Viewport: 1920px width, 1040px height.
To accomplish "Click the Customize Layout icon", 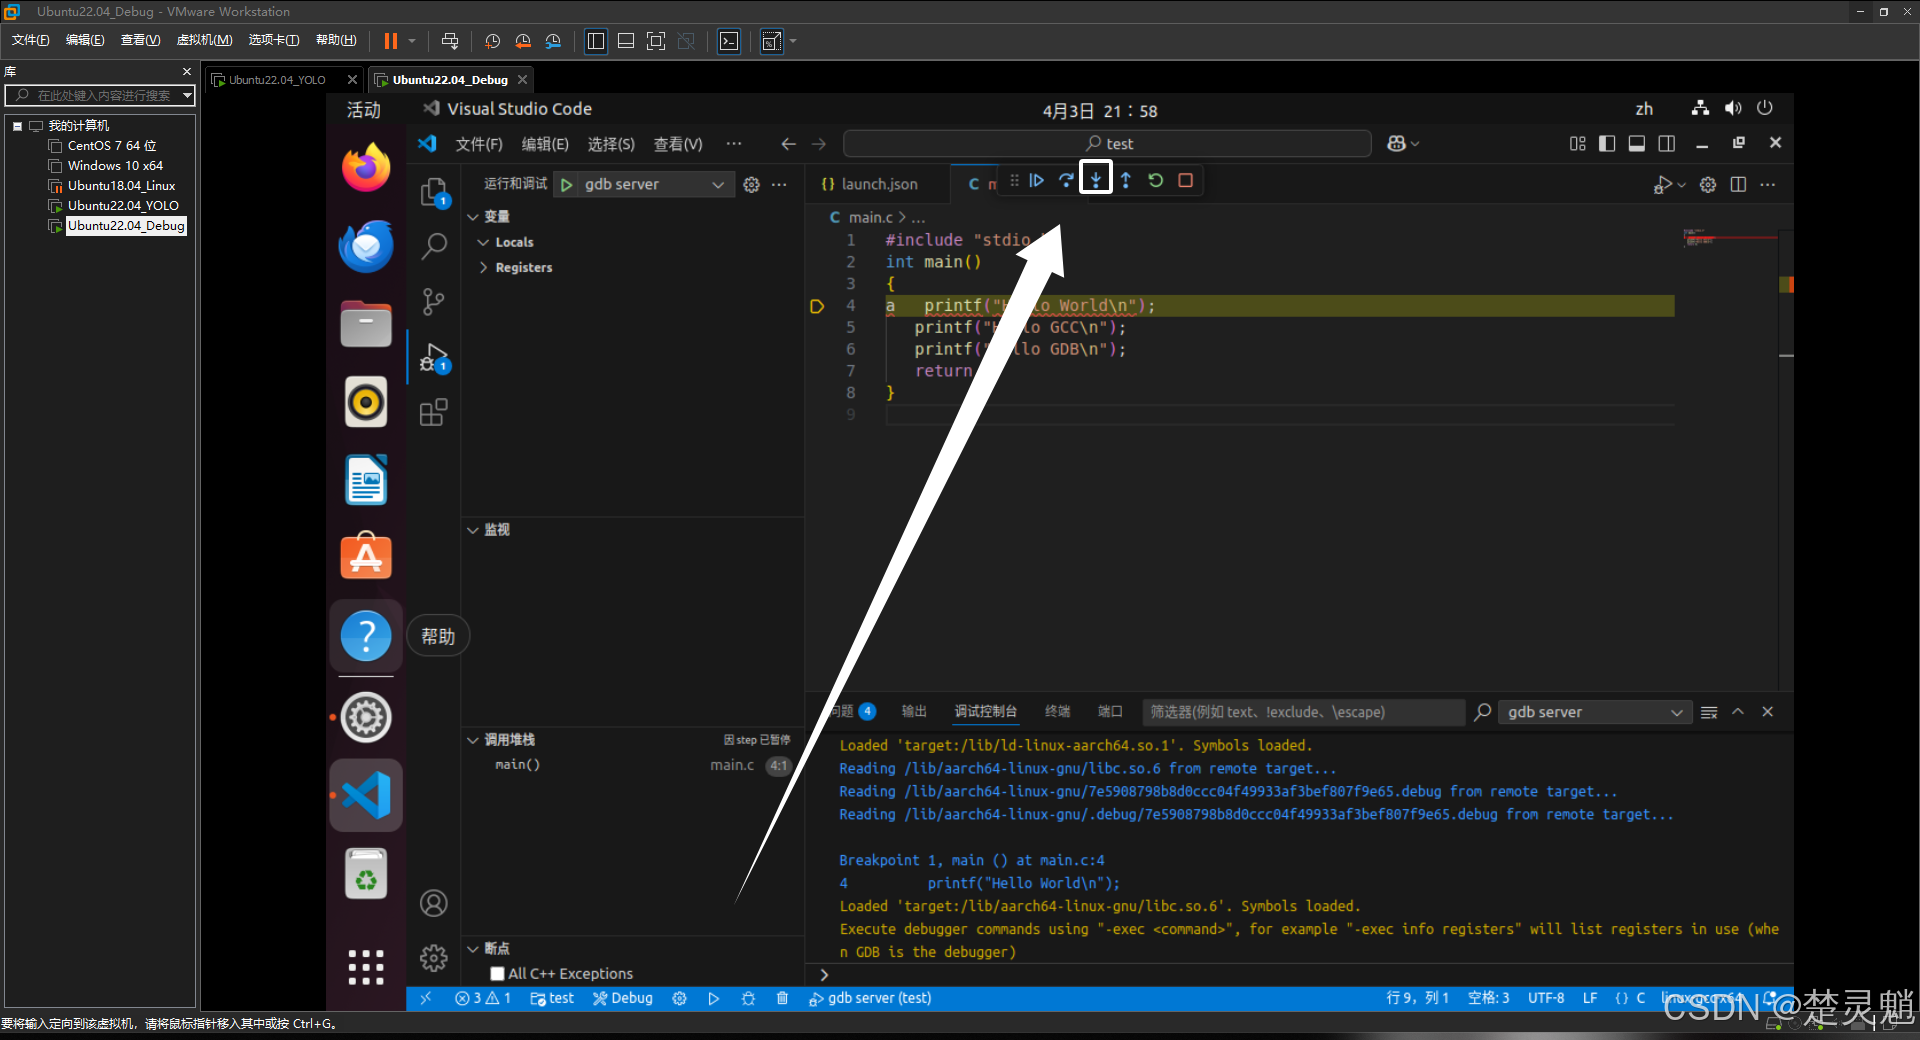I will coord(1578,144).
